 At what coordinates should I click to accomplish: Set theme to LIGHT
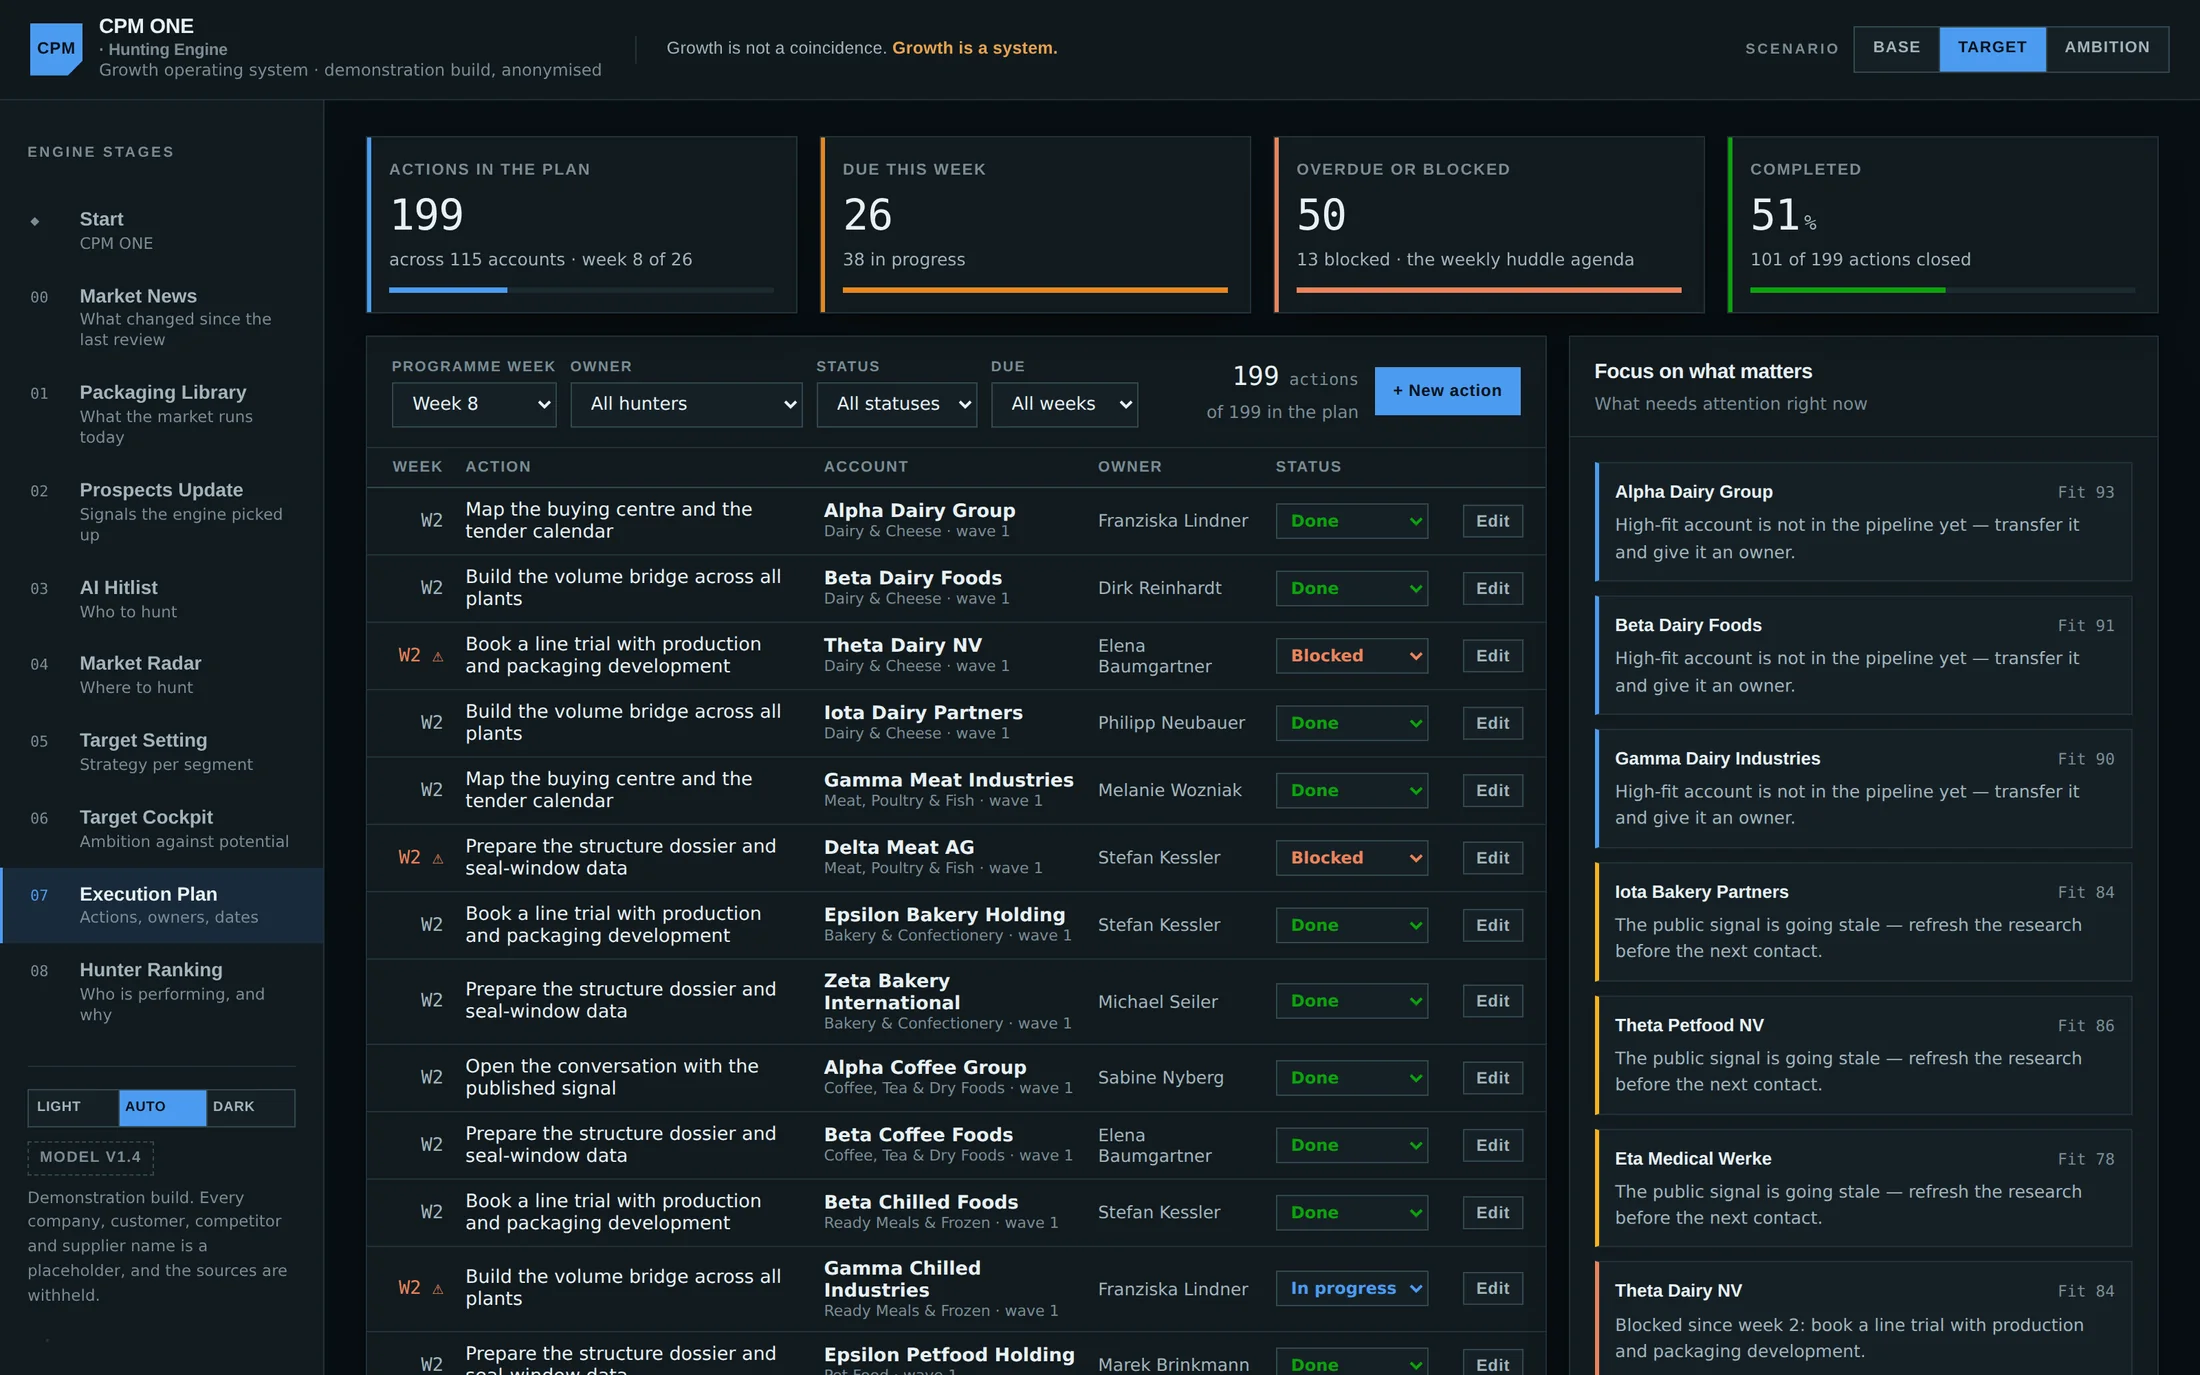coord(73,1107)
